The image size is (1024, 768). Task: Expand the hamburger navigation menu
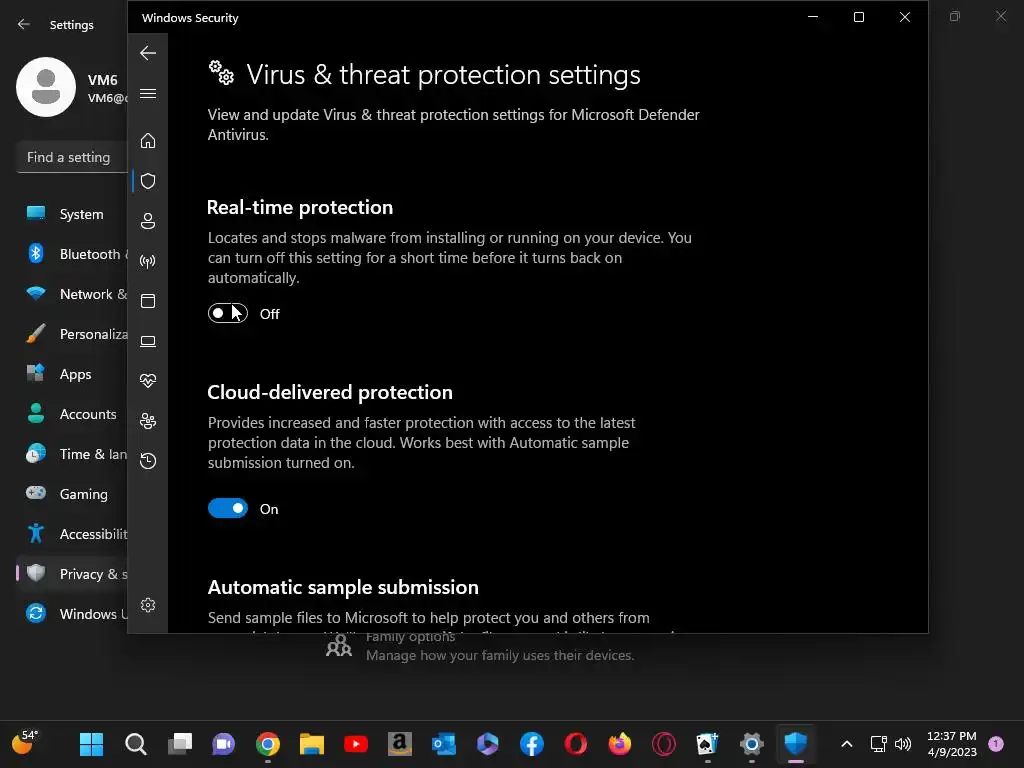148,94
